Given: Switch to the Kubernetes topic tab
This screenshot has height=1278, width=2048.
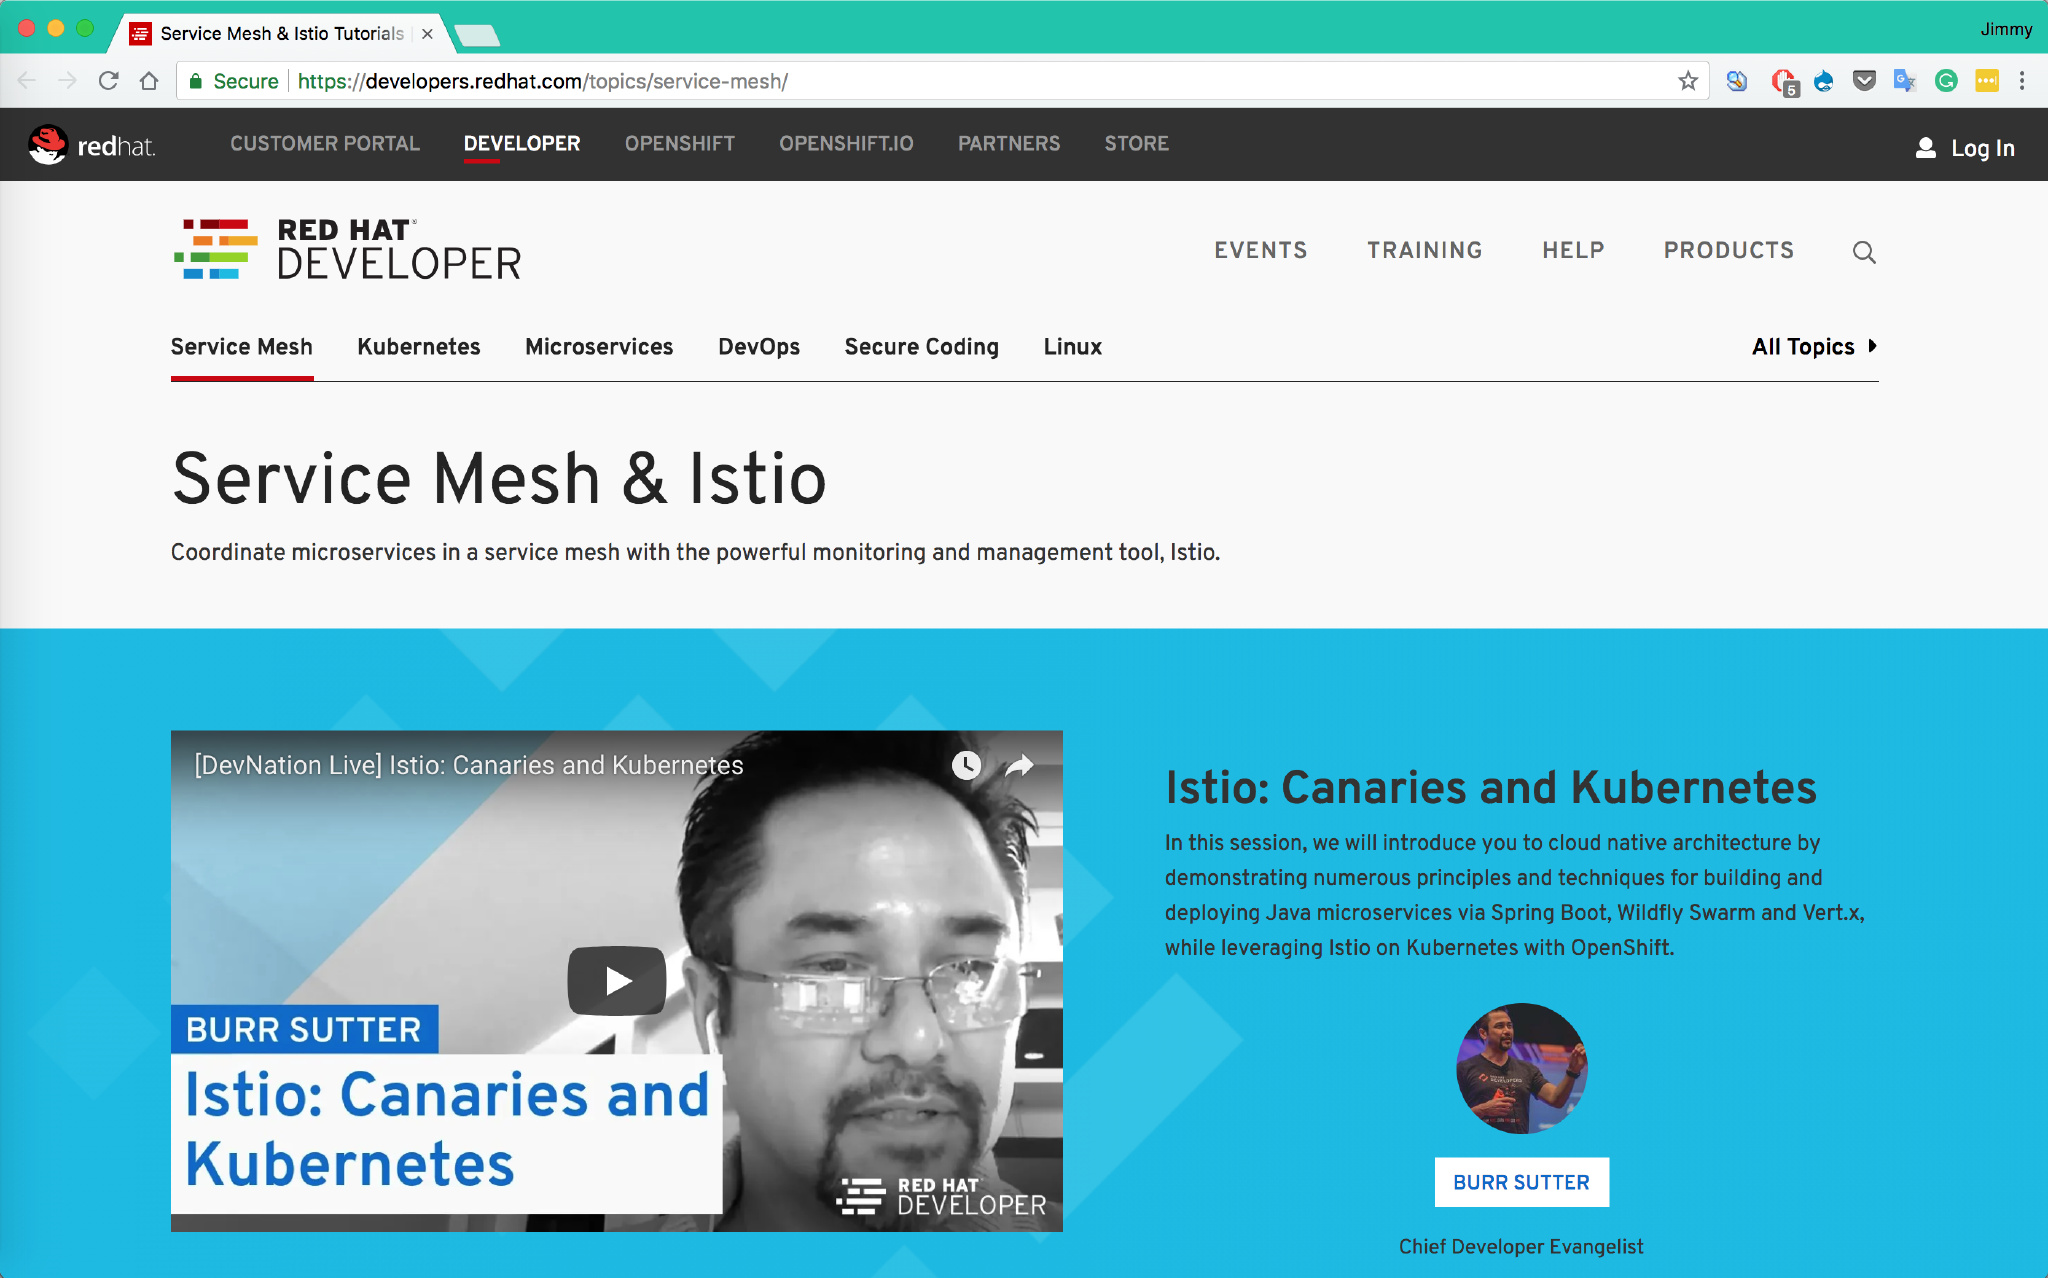Looking at the screenshot, I should point(418,347).
